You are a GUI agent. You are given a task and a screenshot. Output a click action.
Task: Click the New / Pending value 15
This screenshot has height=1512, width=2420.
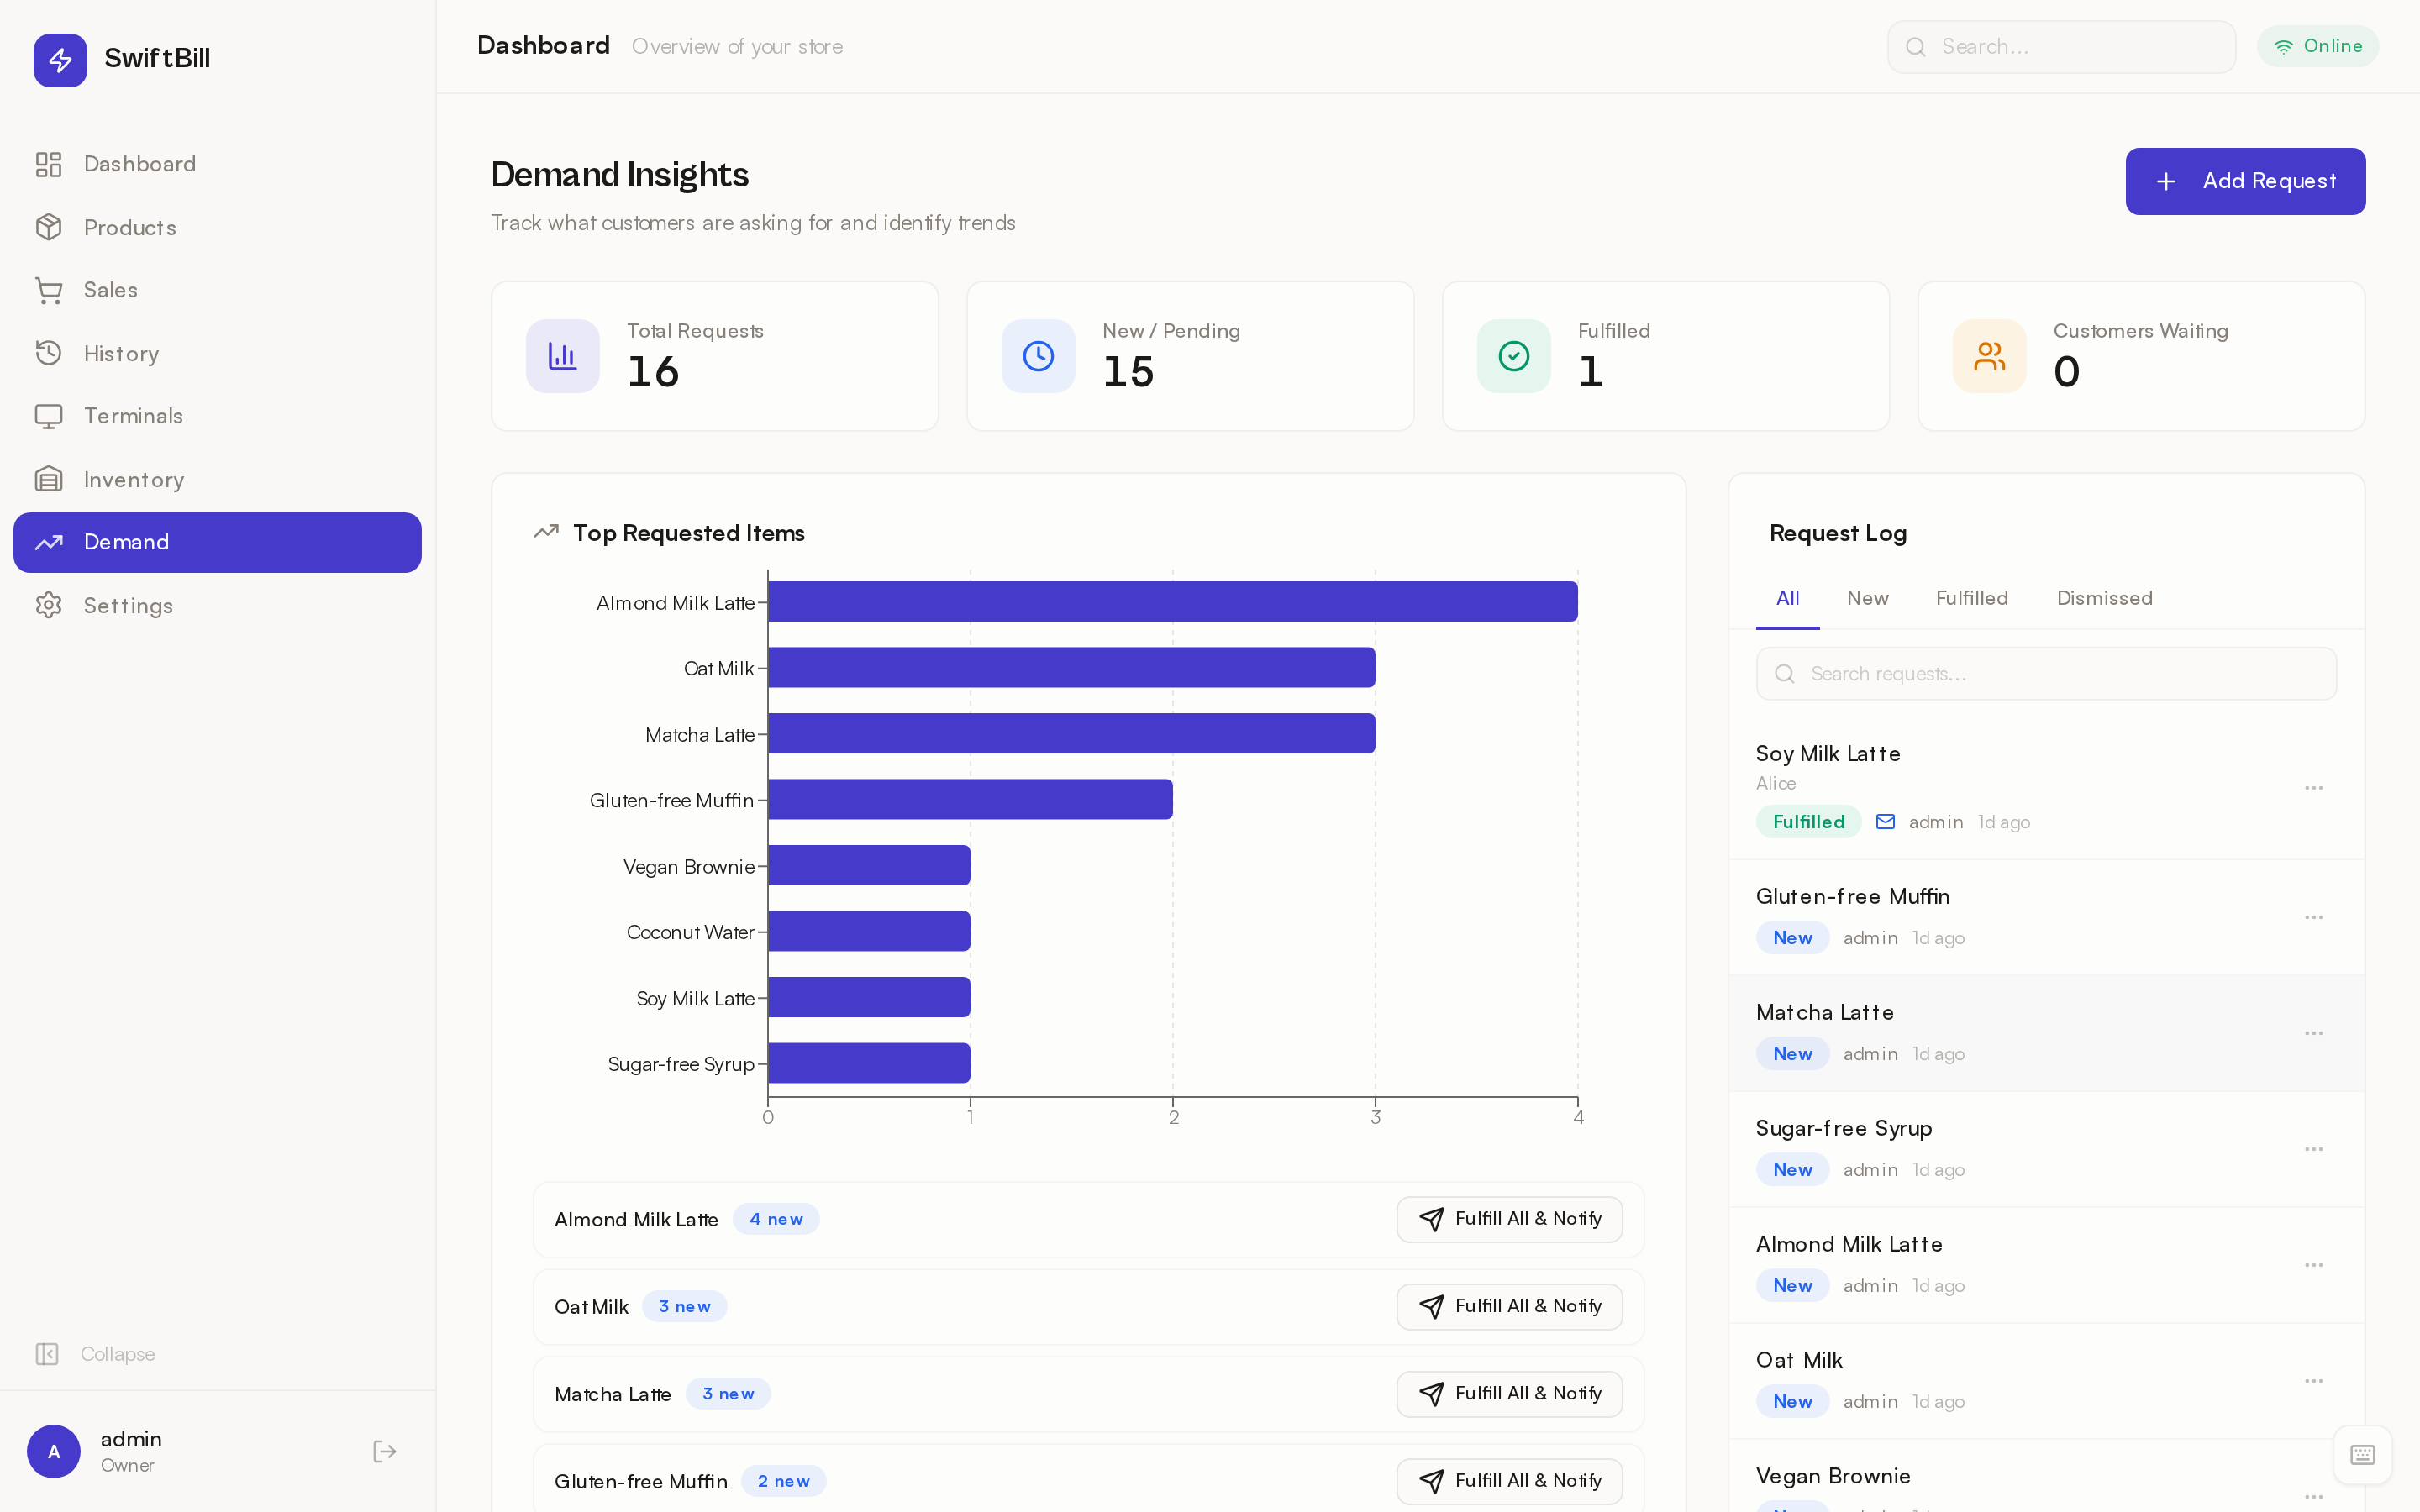[1128, 372]
